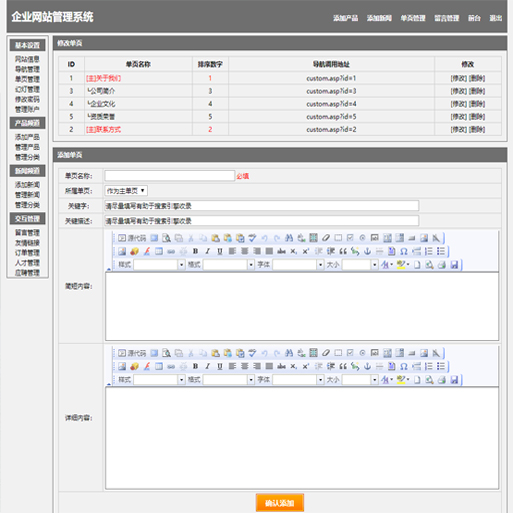The image size is (513, 513).
Task: Expand the 大小 size dropdown in the 详细内容 editor
Action: tap(375, 380)
